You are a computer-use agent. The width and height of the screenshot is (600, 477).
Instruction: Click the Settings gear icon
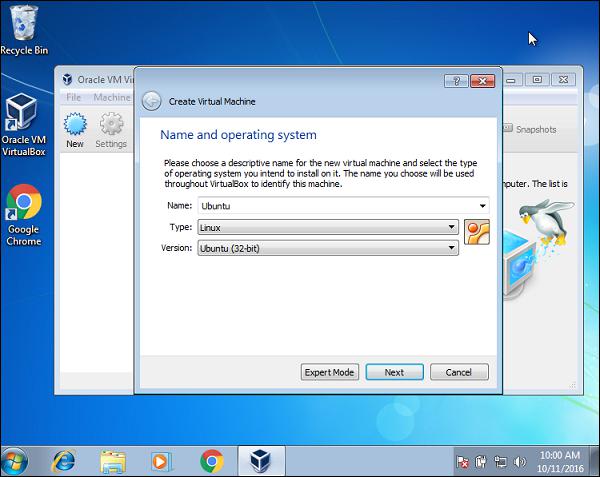(111, 126)
